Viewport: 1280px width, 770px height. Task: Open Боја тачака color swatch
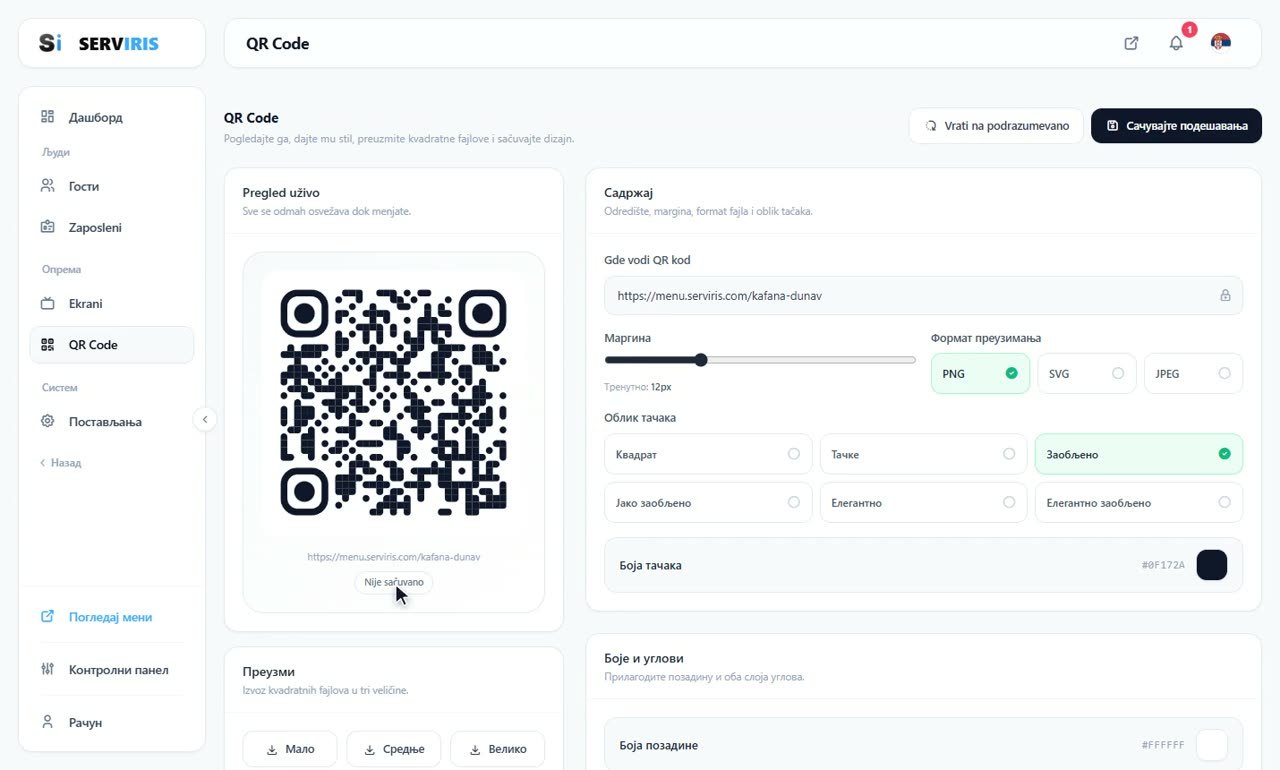1212,565
